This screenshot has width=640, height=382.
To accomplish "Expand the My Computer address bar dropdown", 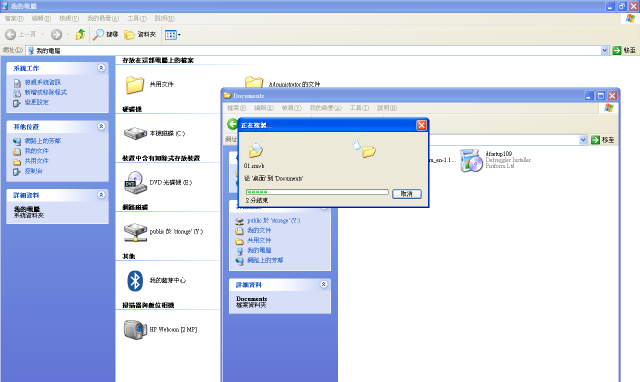I will tap(604, 51).
